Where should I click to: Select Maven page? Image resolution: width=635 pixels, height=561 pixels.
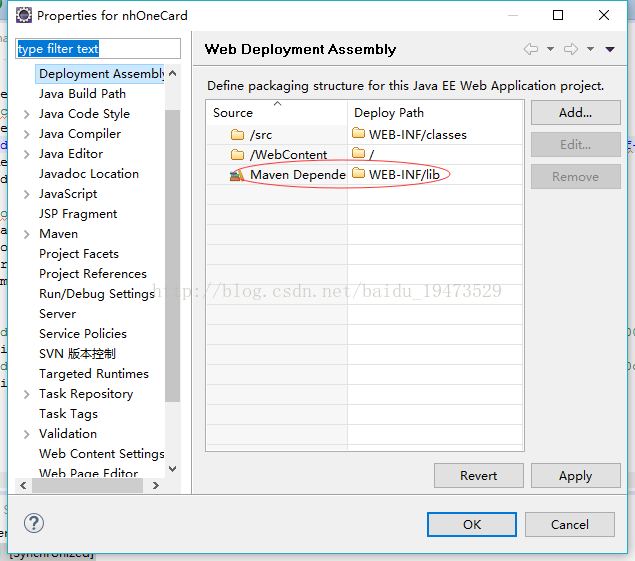tap(58, 234)
